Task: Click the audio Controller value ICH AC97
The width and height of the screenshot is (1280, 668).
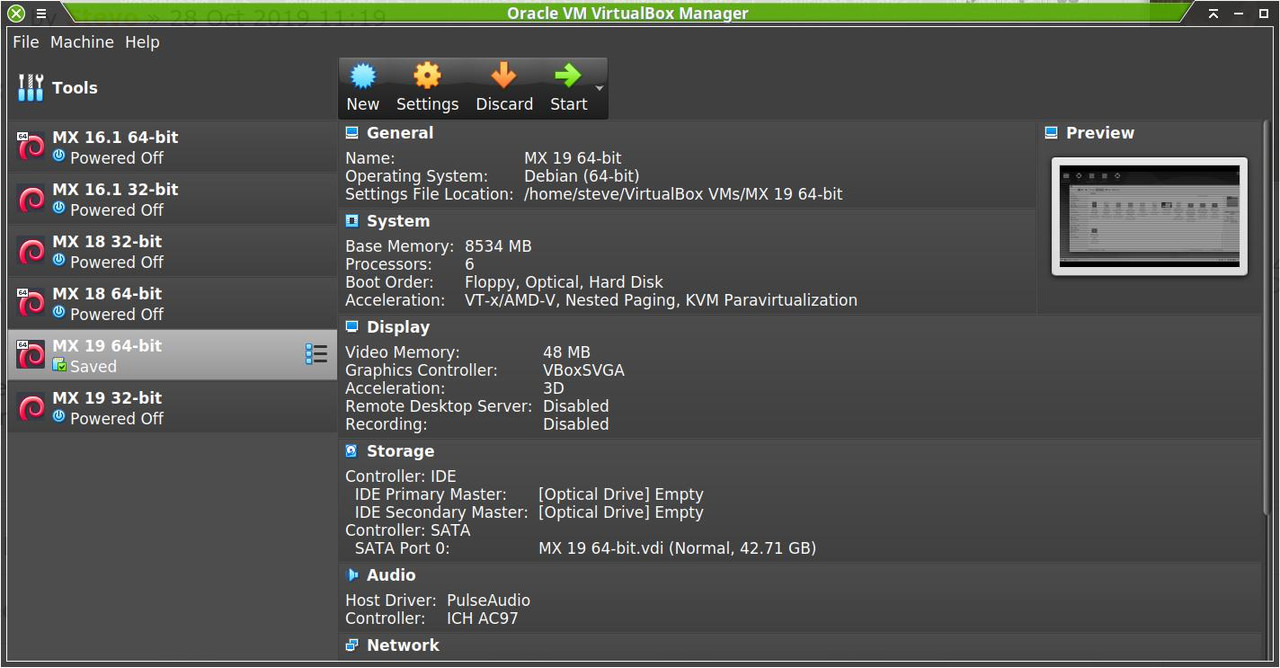Action: coord(482,618)
